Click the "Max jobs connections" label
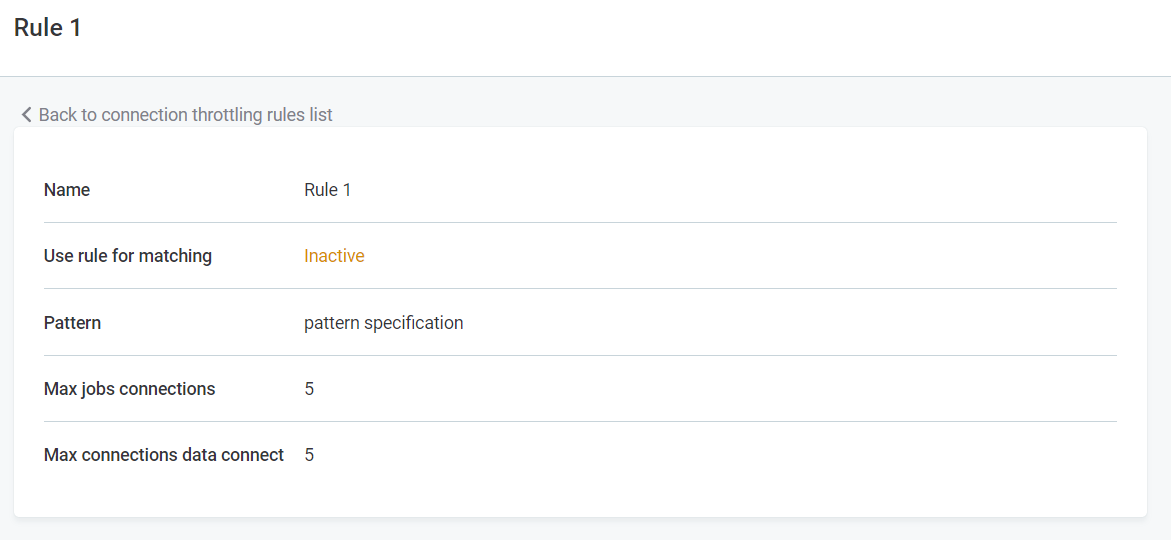The image size is (1171, 540). (129, 389)
